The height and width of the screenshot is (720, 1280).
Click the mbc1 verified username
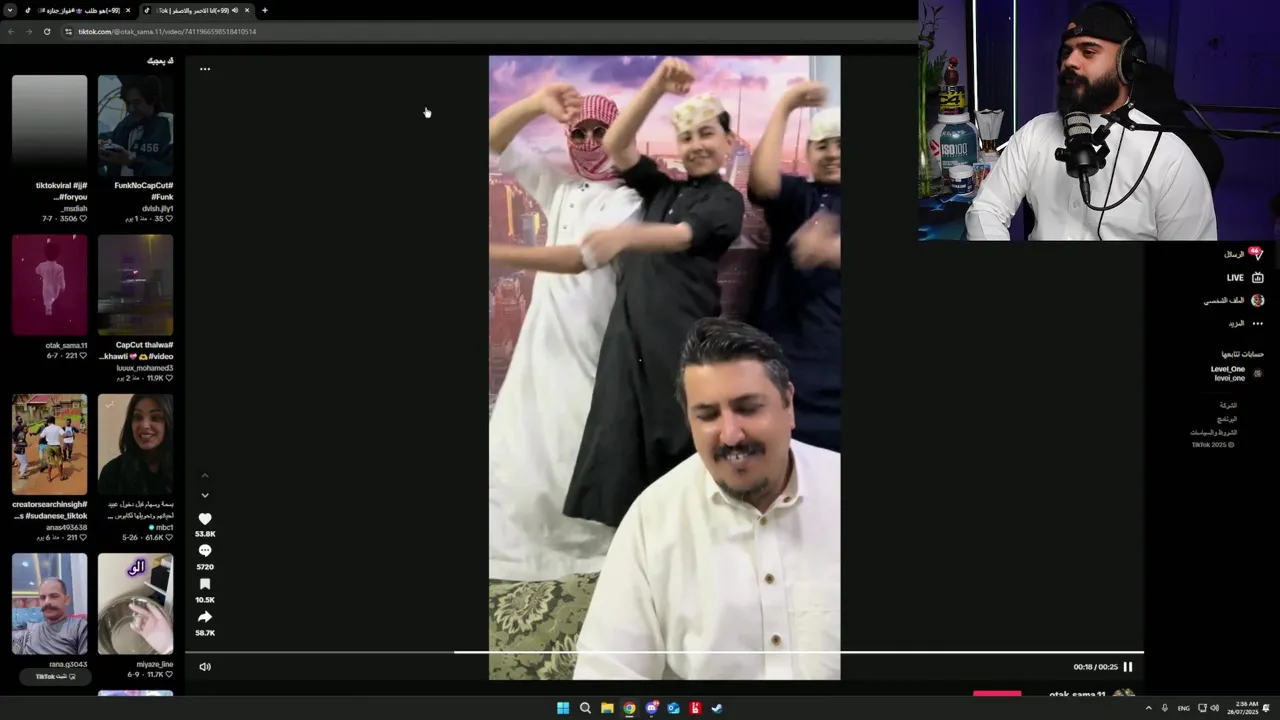(162, 527)
